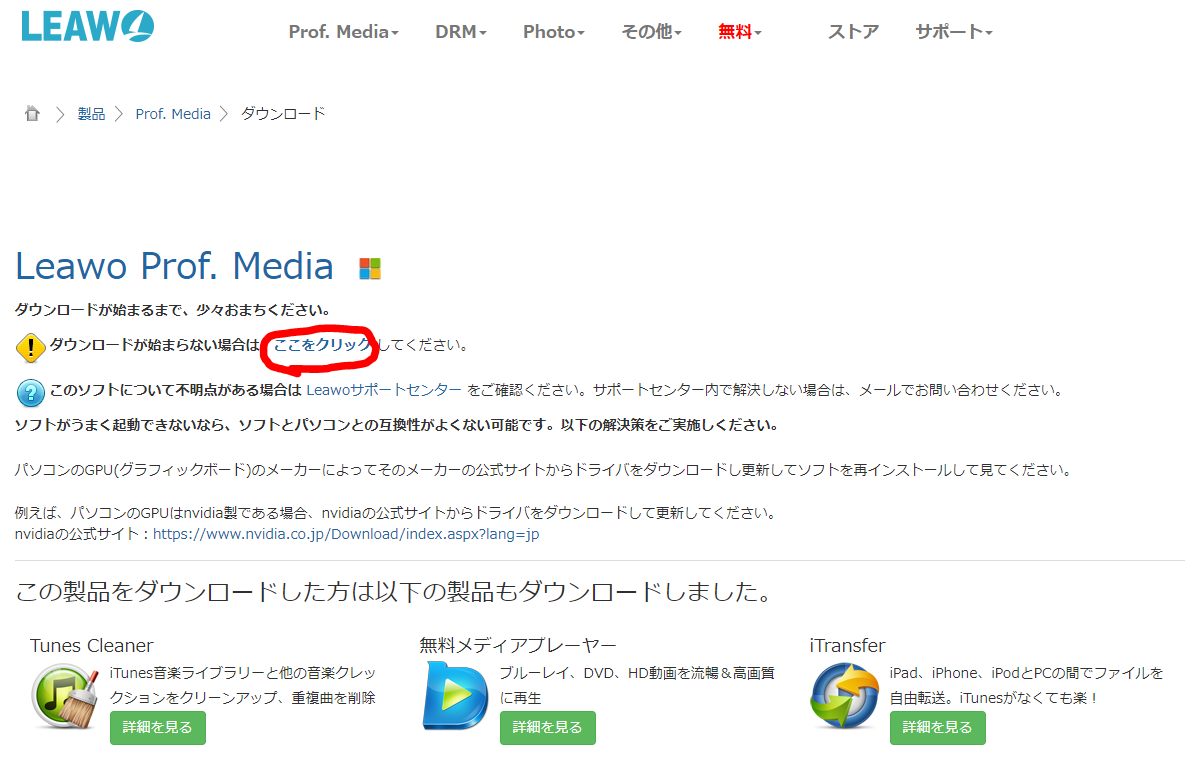Open the その他 dropdown menu

[651, 32]
